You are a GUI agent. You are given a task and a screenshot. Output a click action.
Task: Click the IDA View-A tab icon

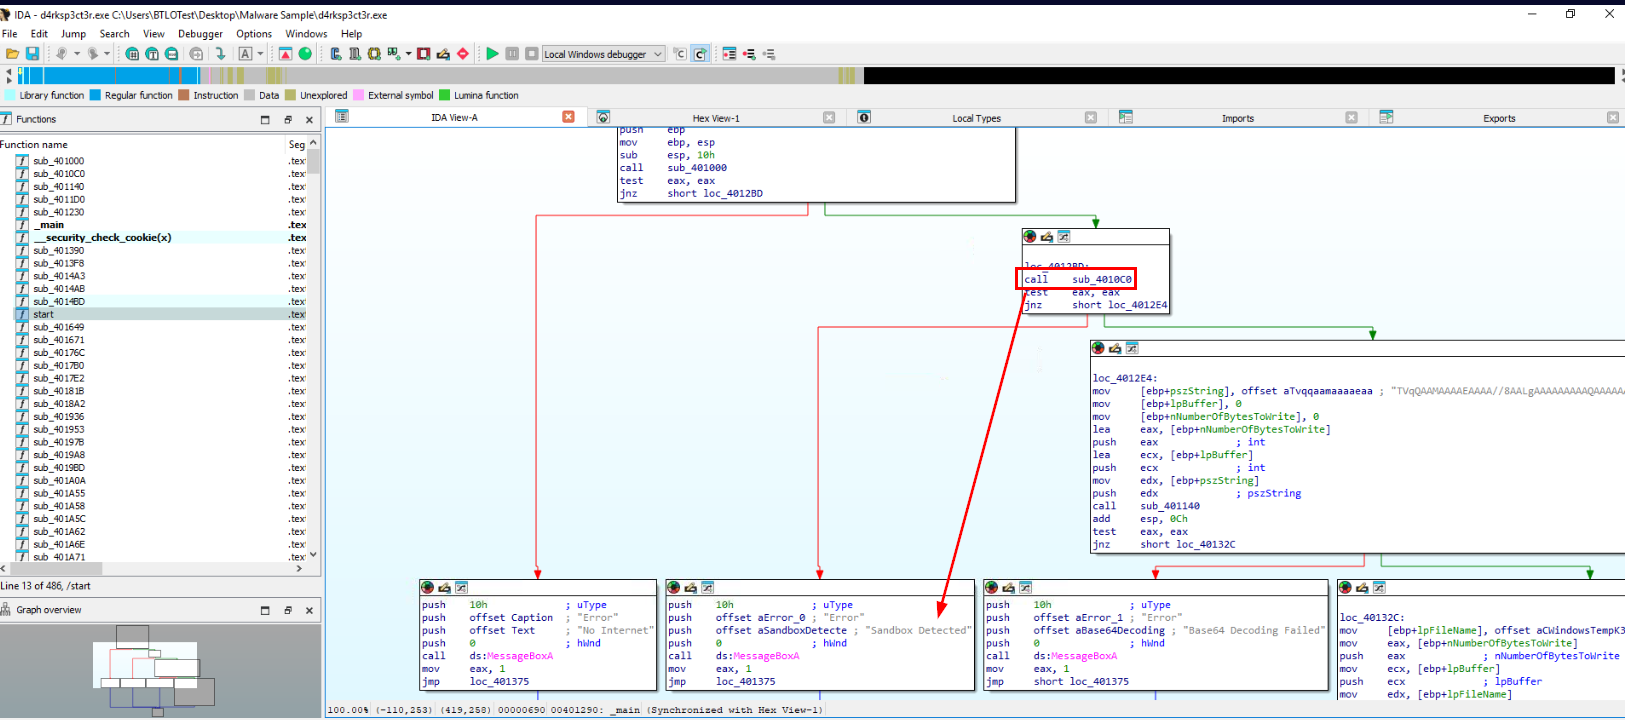point(342,117)
